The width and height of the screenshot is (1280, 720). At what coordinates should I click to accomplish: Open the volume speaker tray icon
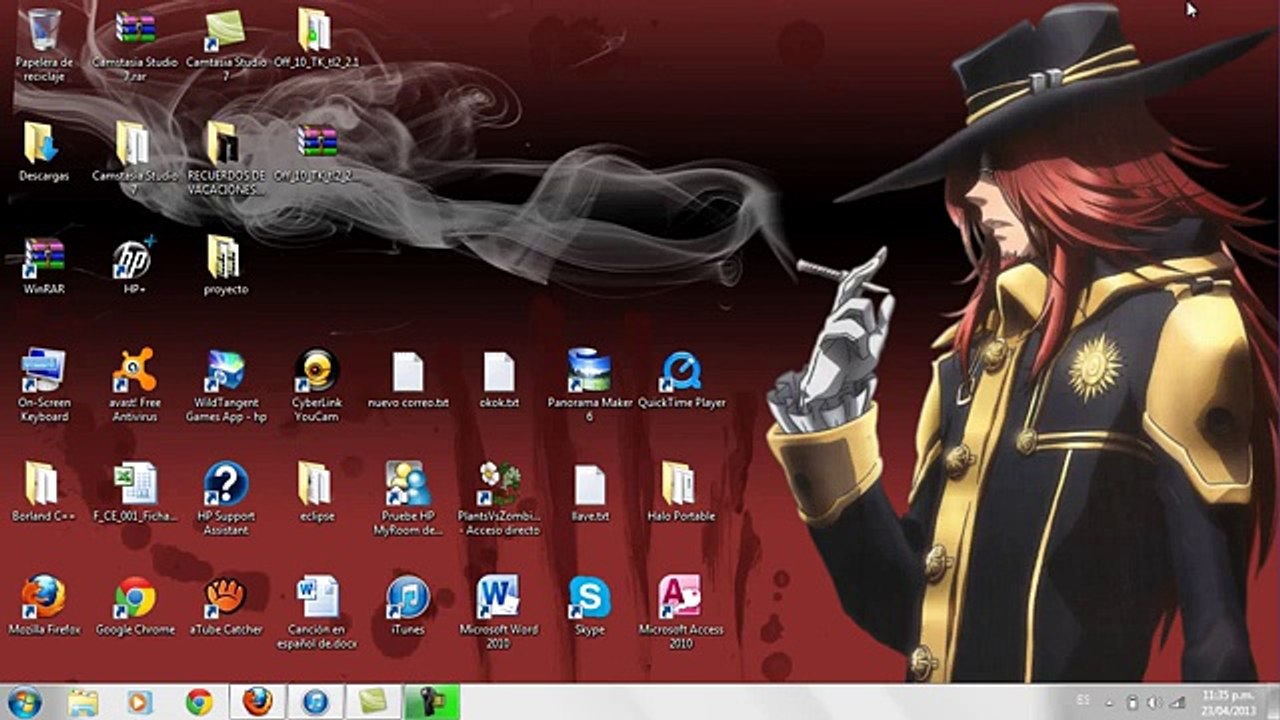coord(1154,702)
